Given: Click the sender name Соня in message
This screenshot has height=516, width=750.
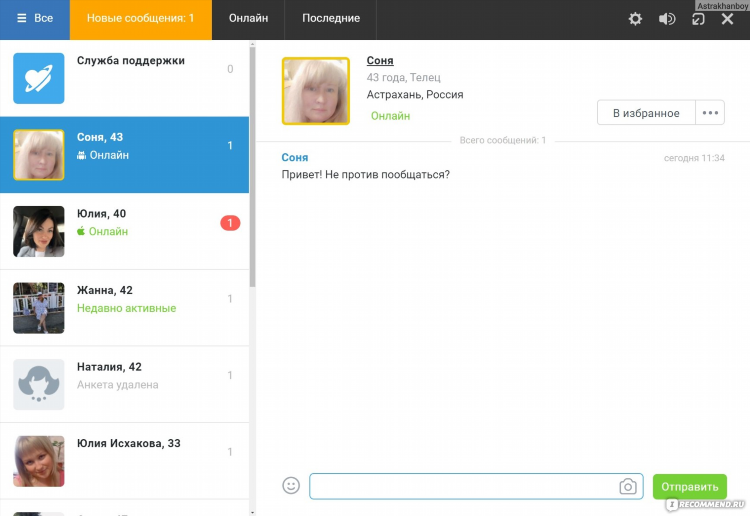Looking at the screenshot, I should [x=295, y=157].
